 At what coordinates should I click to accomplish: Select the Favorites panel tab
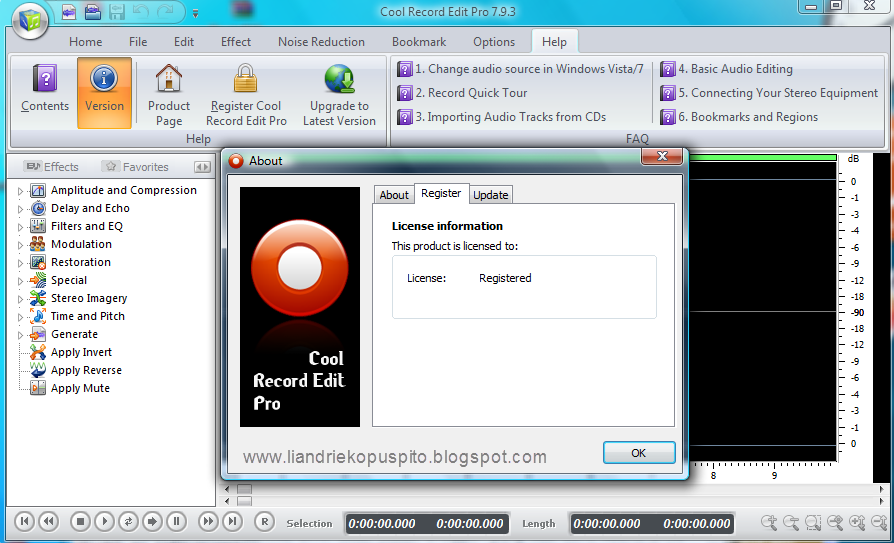[x=136, y=167]
